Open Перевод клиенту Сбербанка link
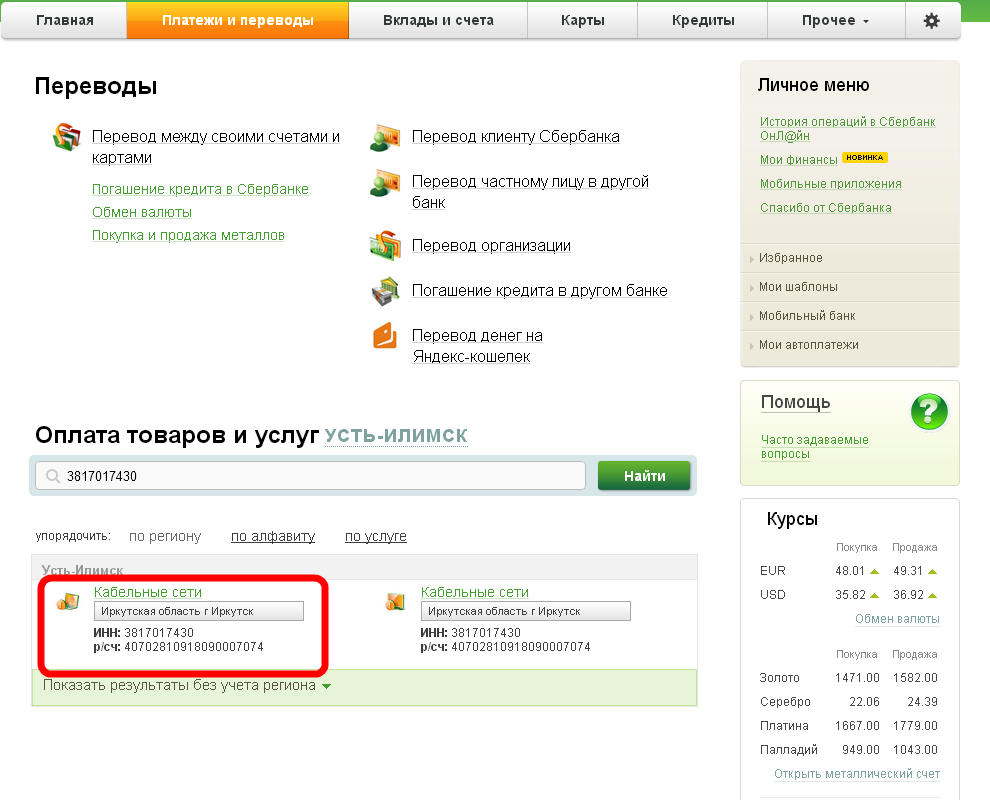The height and width of the screenshot is (800, 990). pos(516,137)
